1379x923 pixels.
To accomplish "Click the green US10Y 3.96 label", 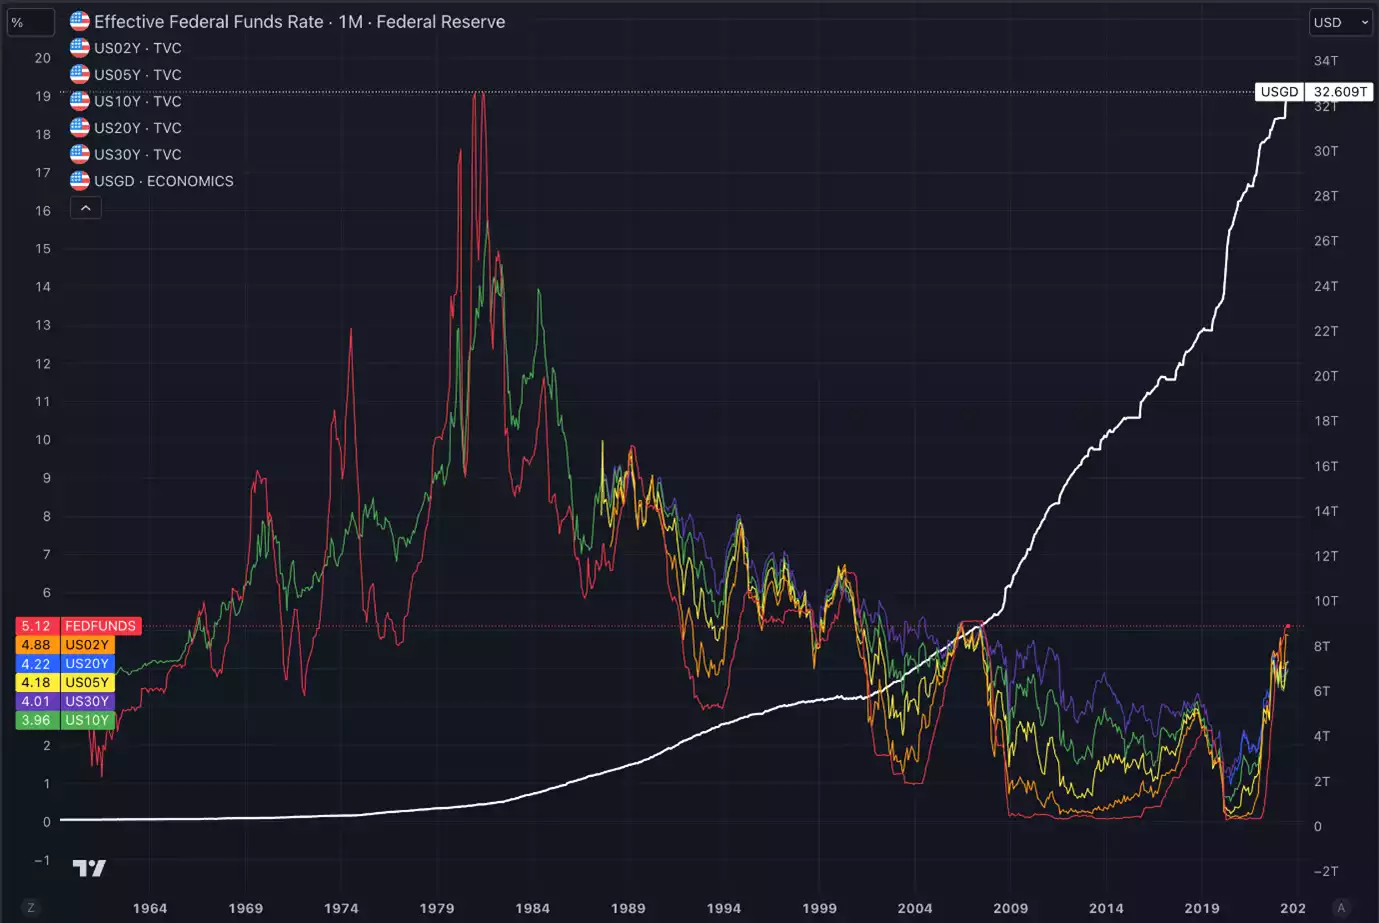I will click(x=64, y=720).
